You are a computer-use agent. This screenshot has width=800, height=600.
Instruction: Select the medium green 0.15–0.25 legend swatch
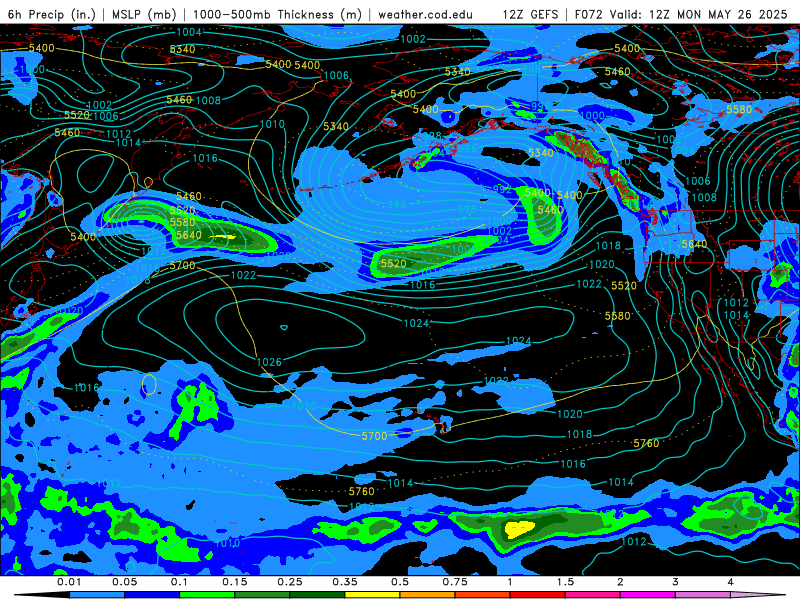(262, 595)
